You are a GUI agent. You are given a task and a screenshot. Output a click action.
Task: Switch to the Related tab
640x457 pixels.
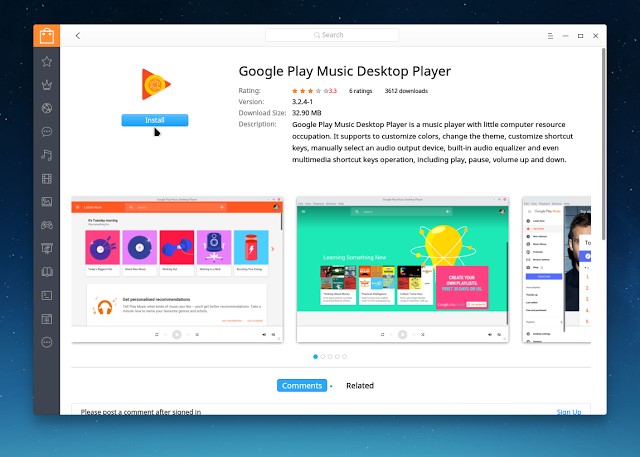click(359, 385)
